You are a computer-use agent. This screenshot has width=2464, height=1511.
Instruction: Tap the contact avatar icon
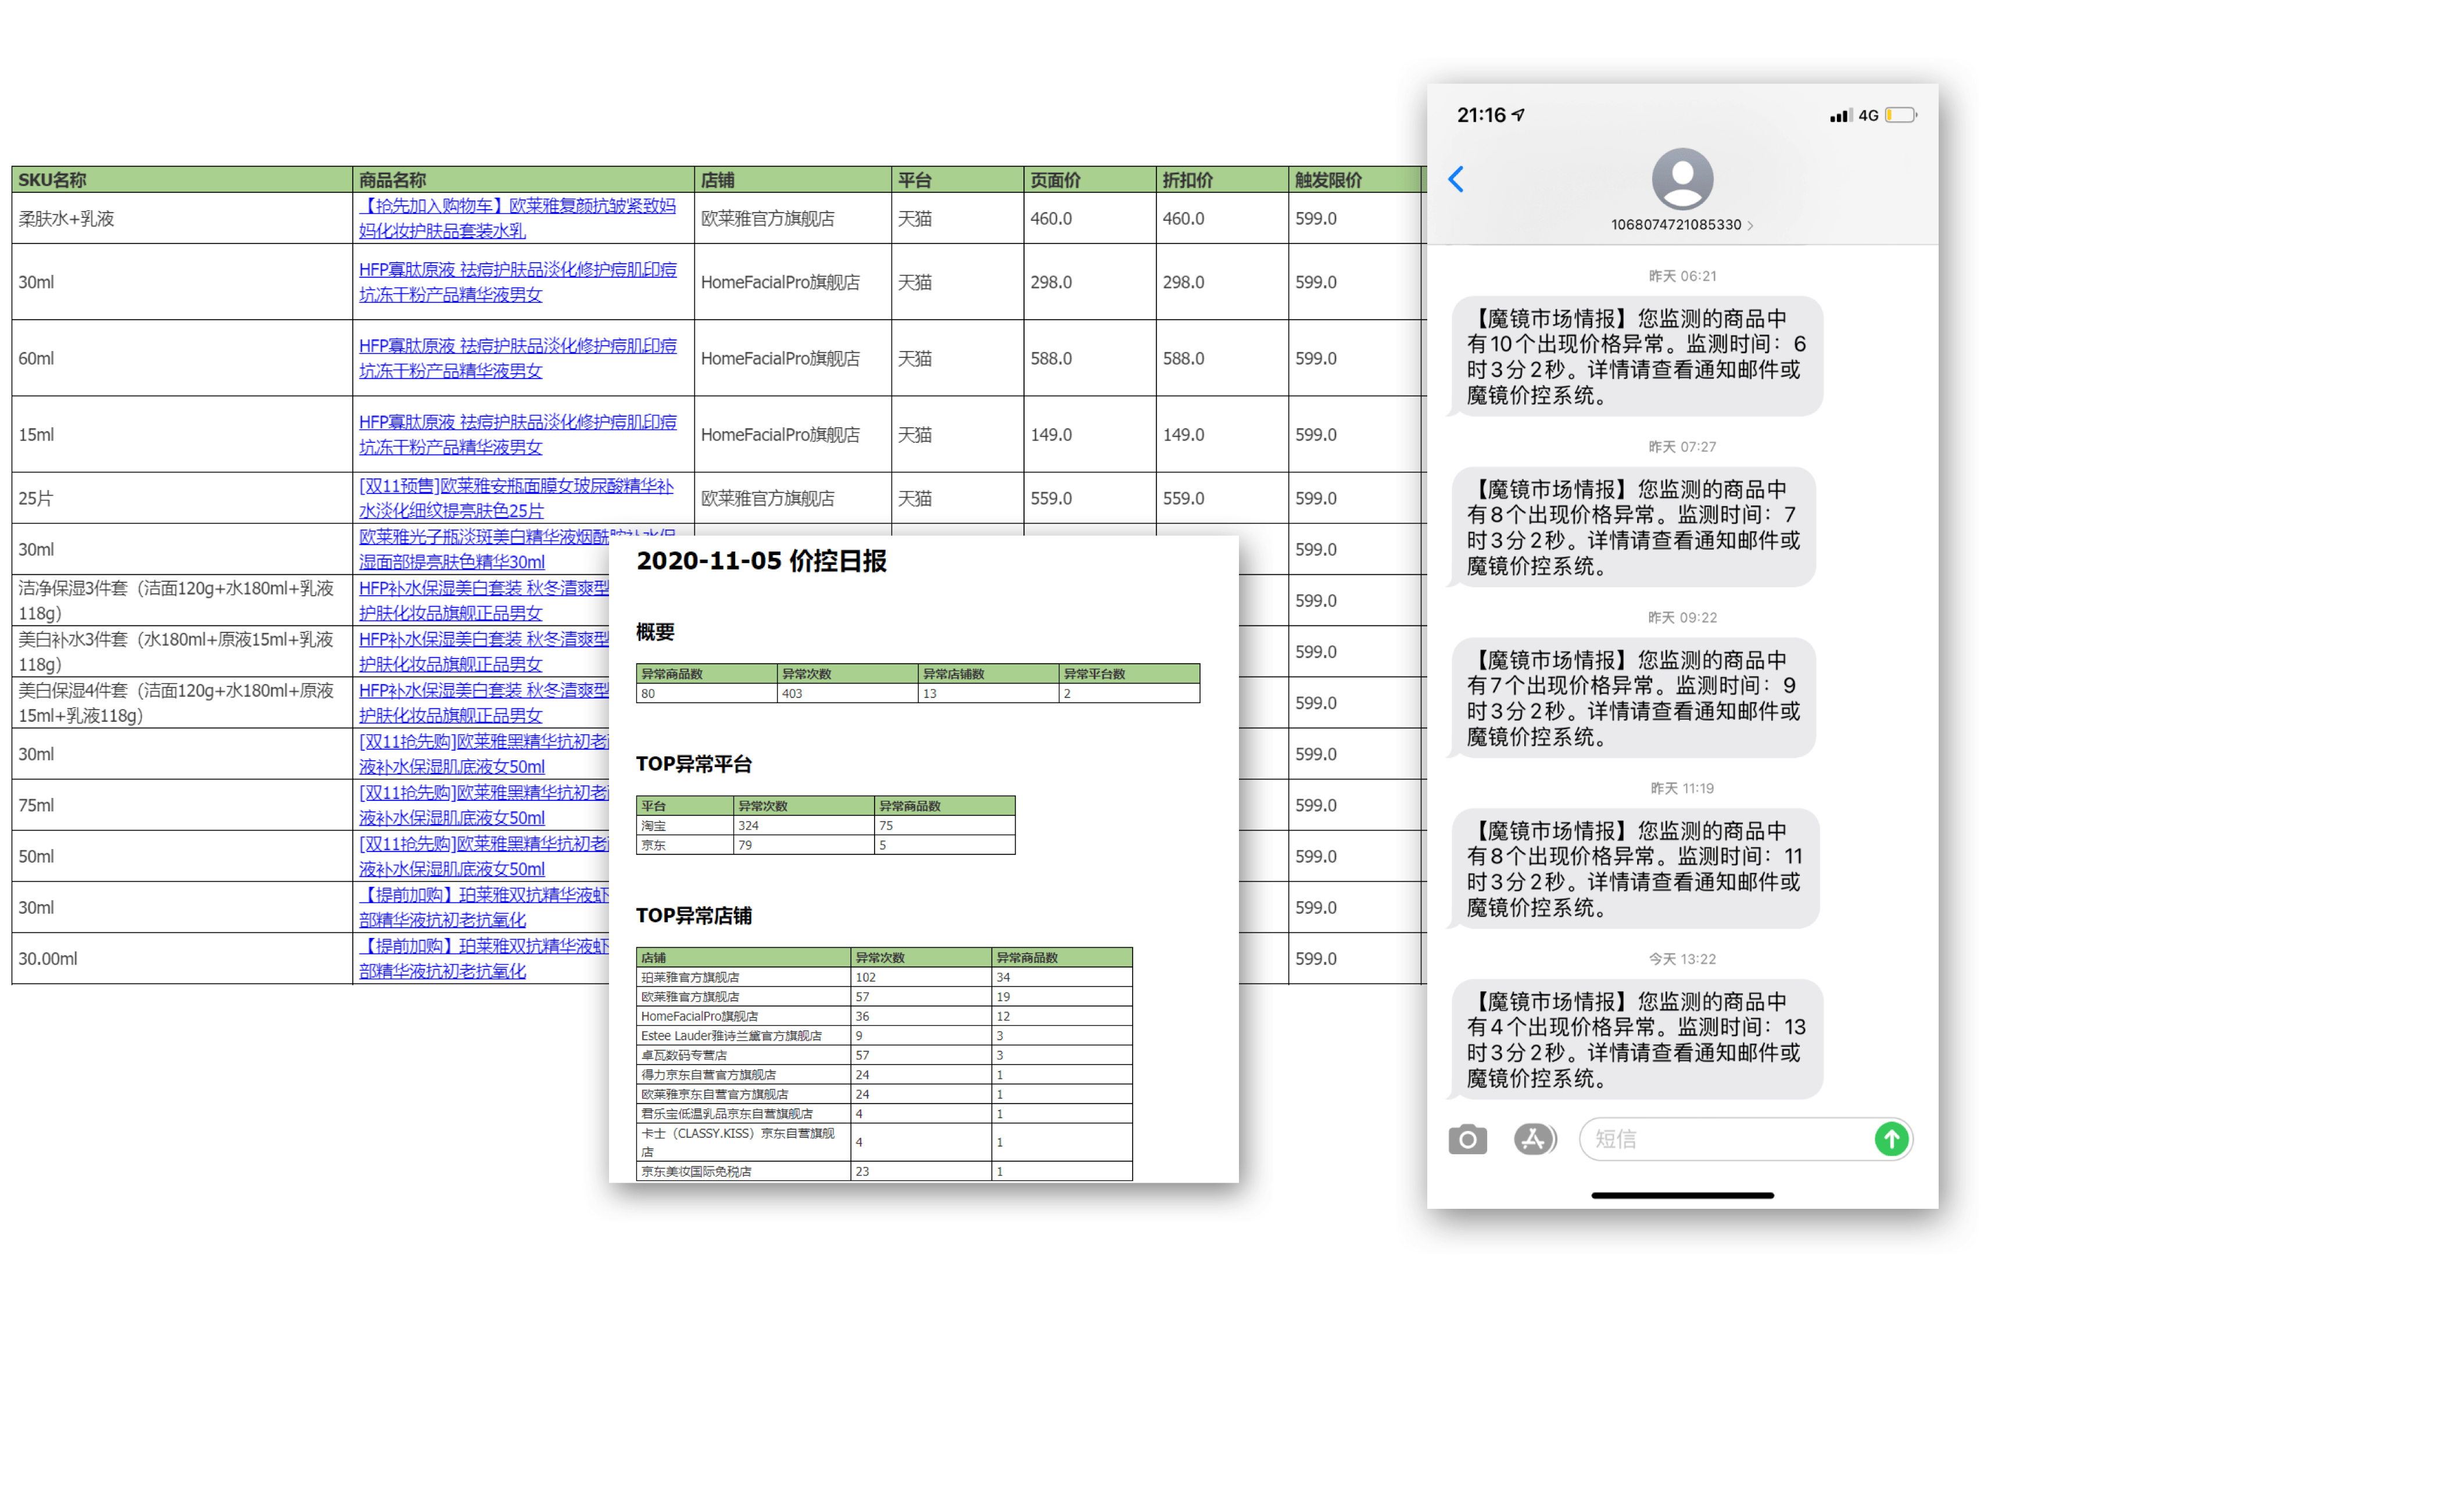click(x=1682, y=180)
